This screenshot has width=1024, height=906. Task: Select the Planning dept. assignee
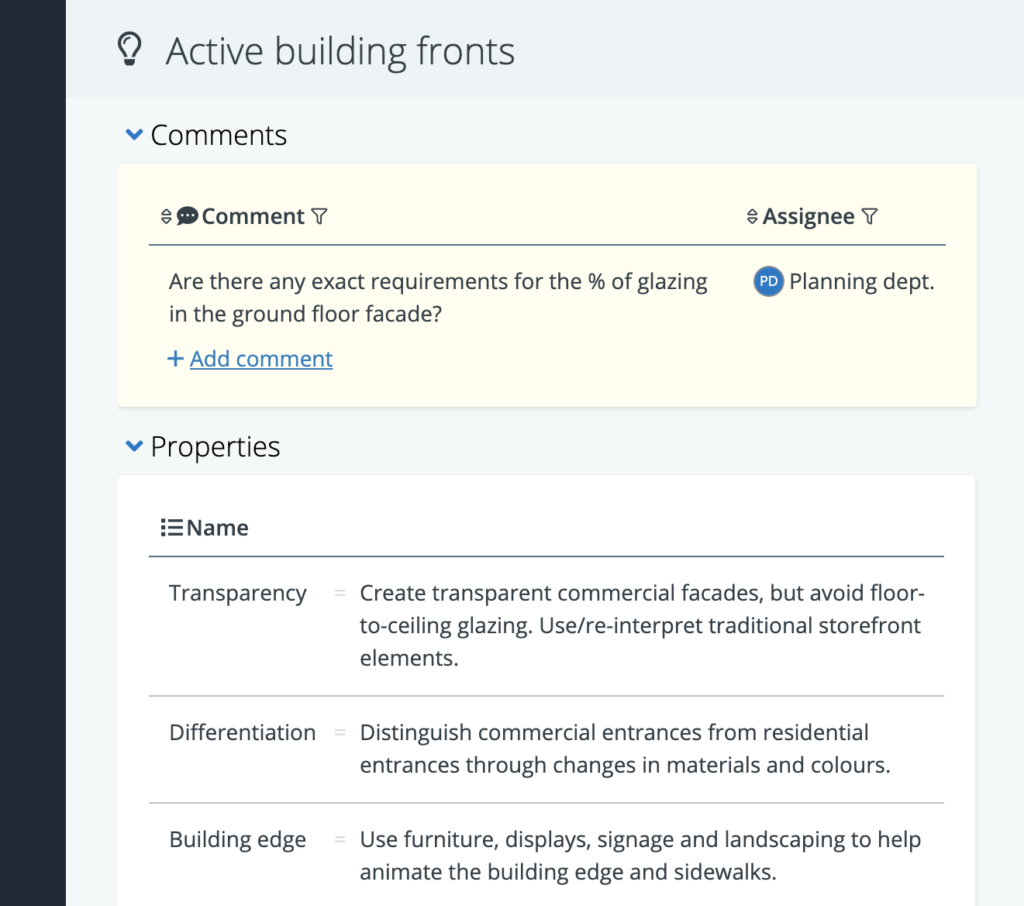861,282
